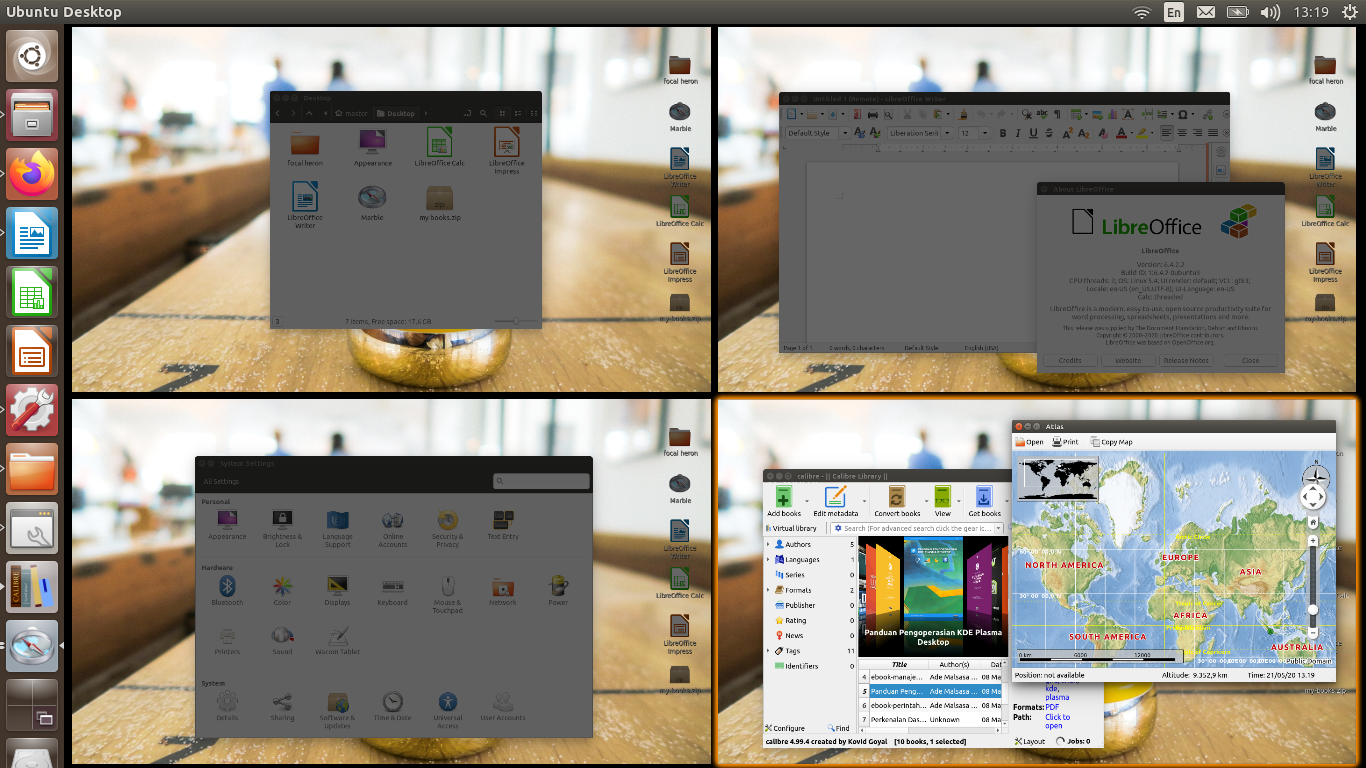This screenshot has width=1366, height=768.
Task: Click the volume icon in the top bar
Action: coord(1270,12)
